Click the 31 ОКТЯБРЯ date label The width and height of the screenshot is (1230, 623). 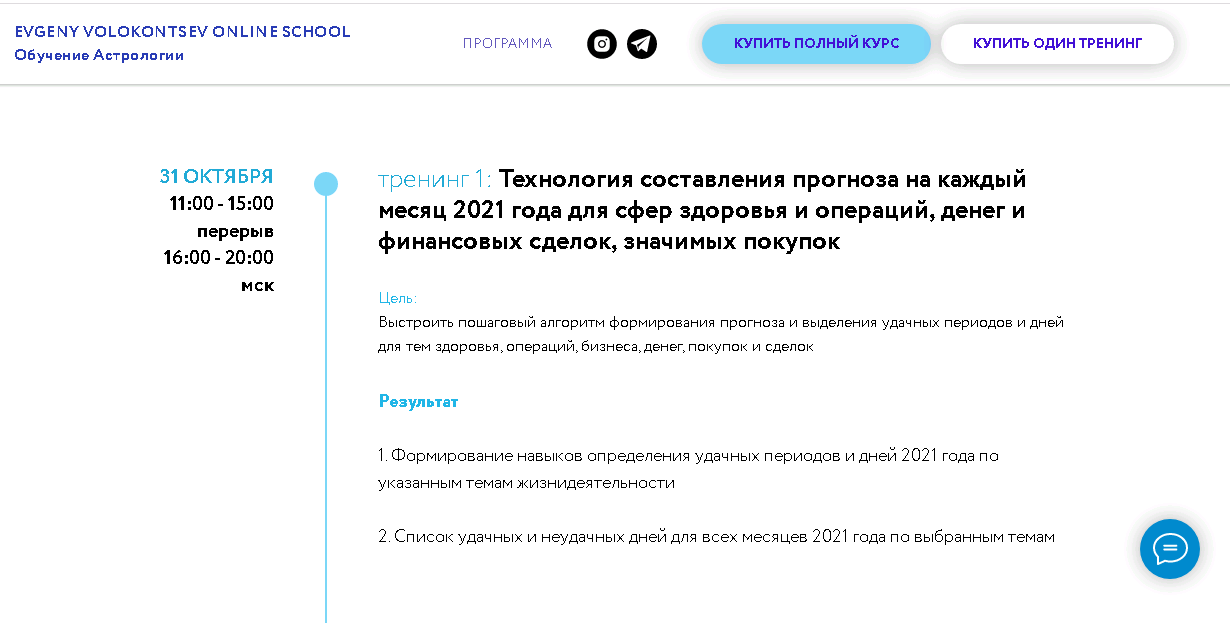(x=216, y=177)
